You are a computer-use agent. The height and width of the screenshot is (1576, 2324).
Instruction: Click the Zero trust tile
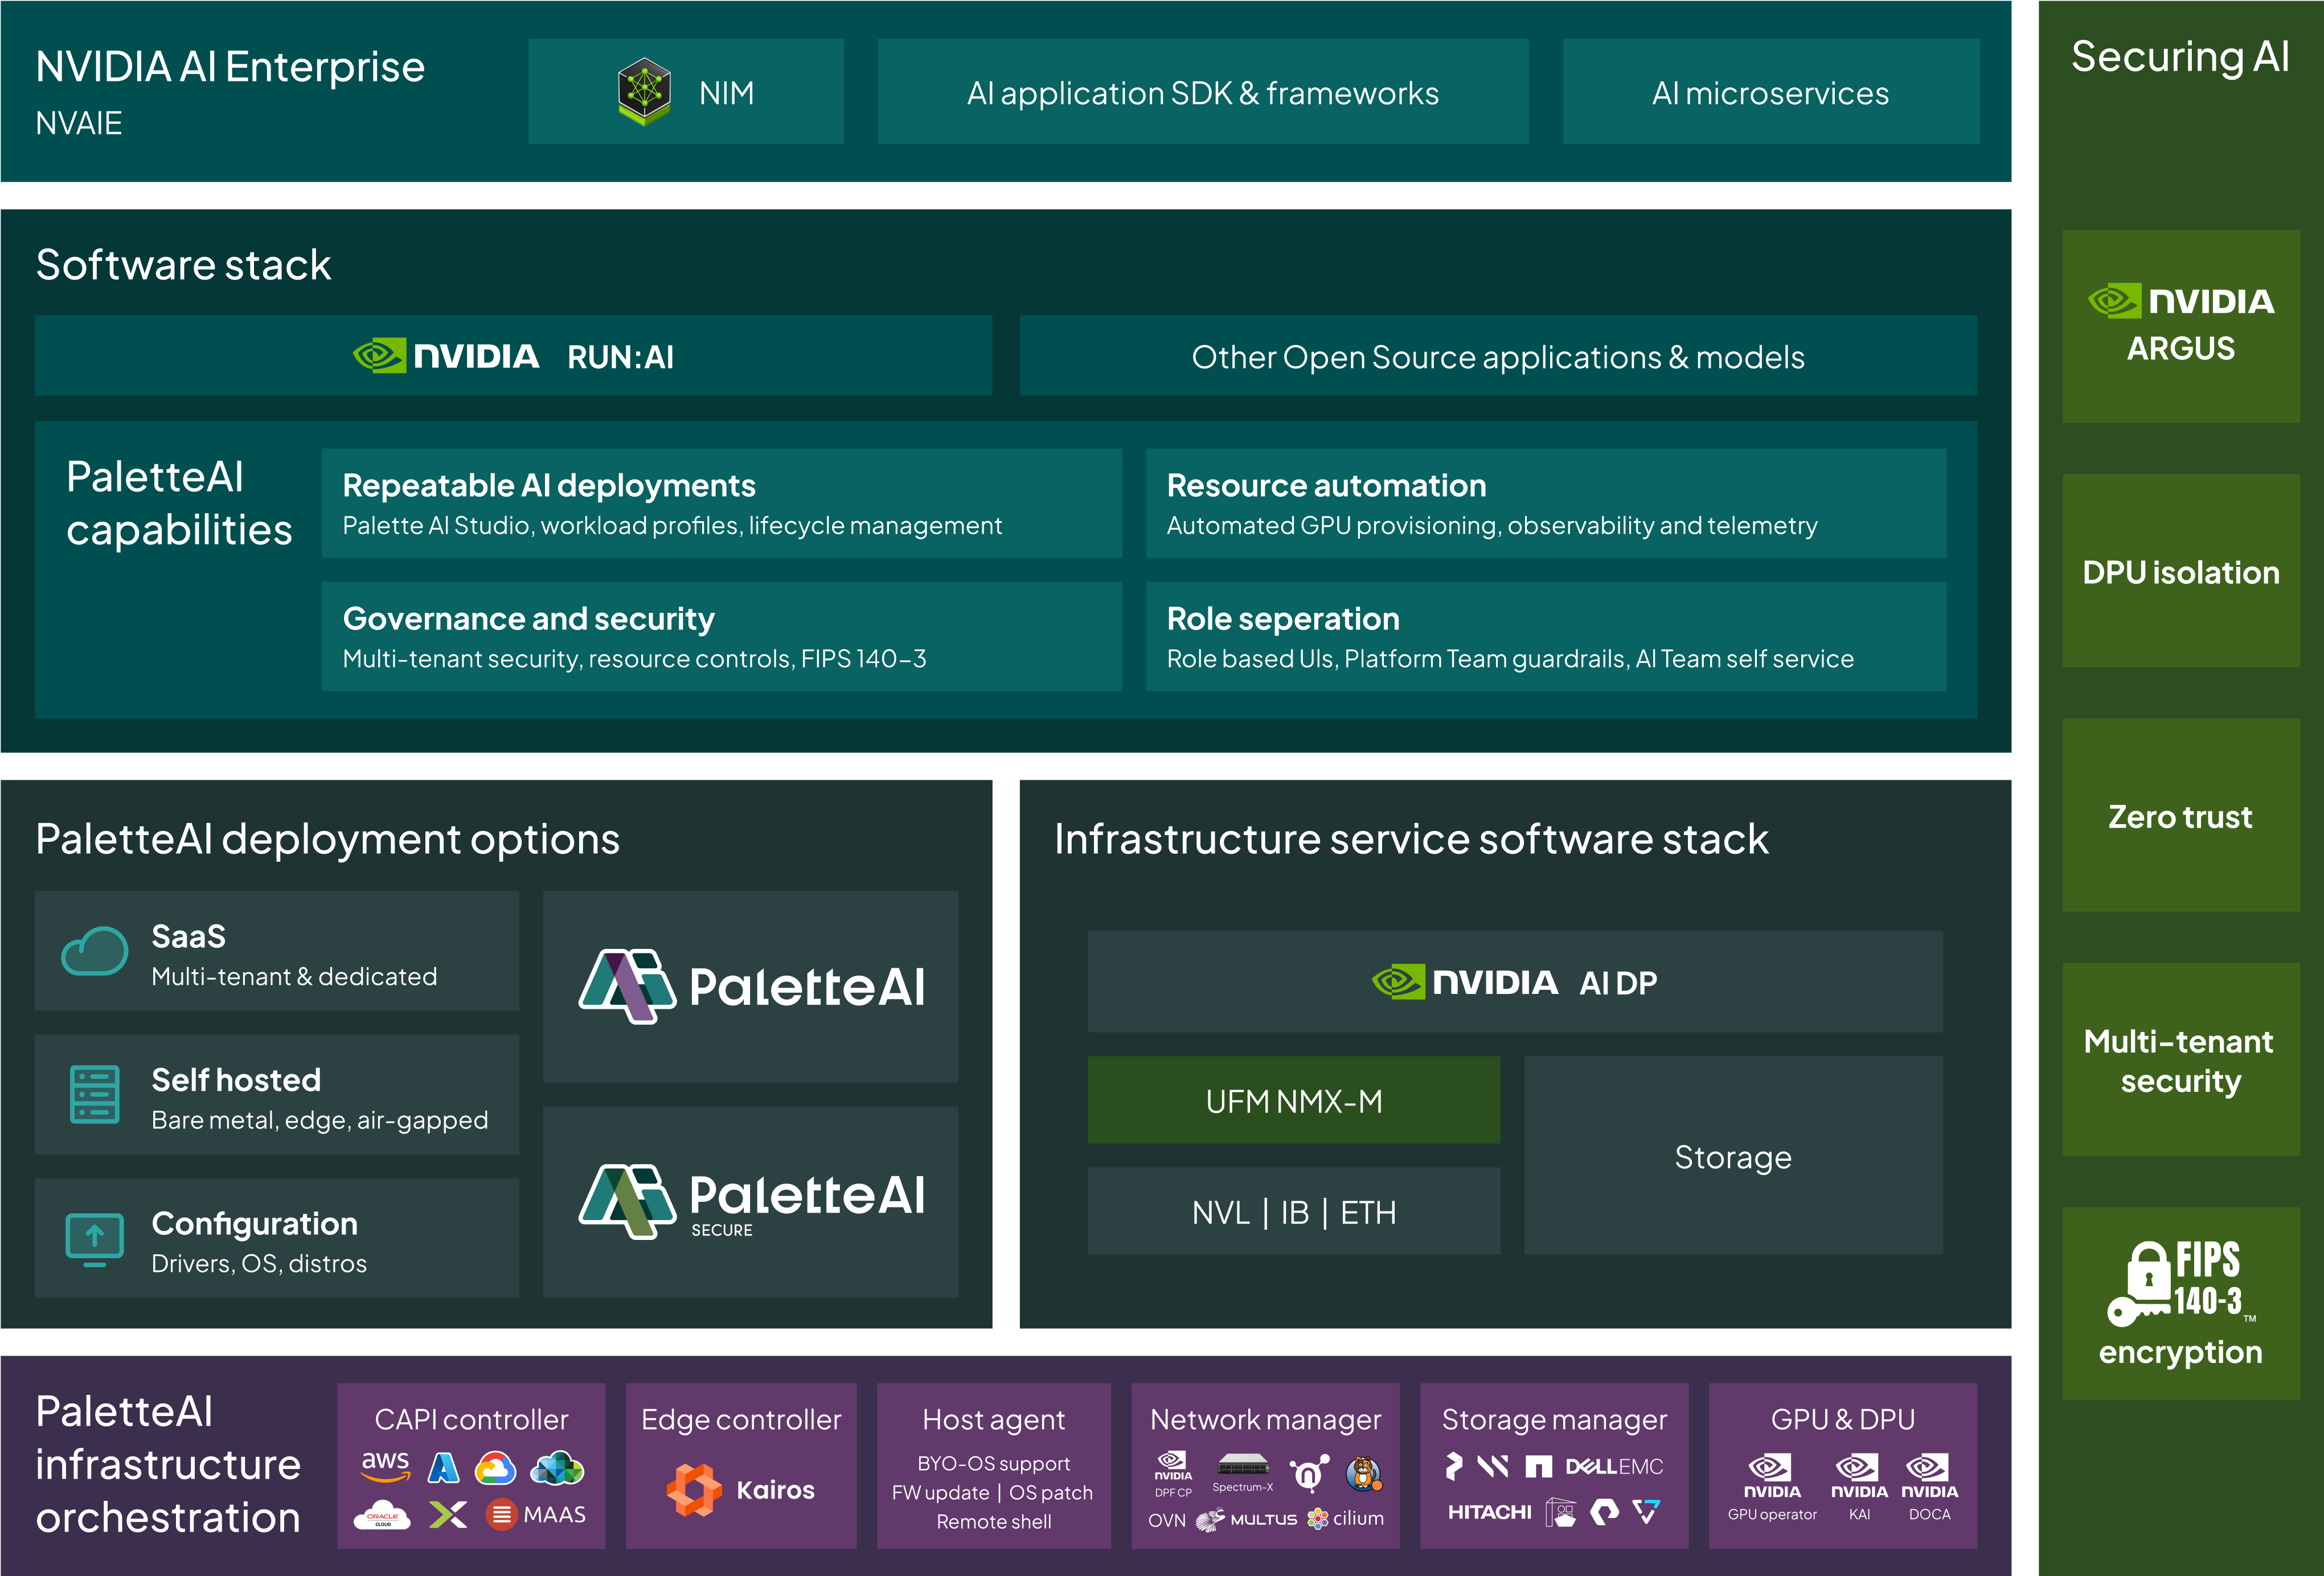point(2180,816)
